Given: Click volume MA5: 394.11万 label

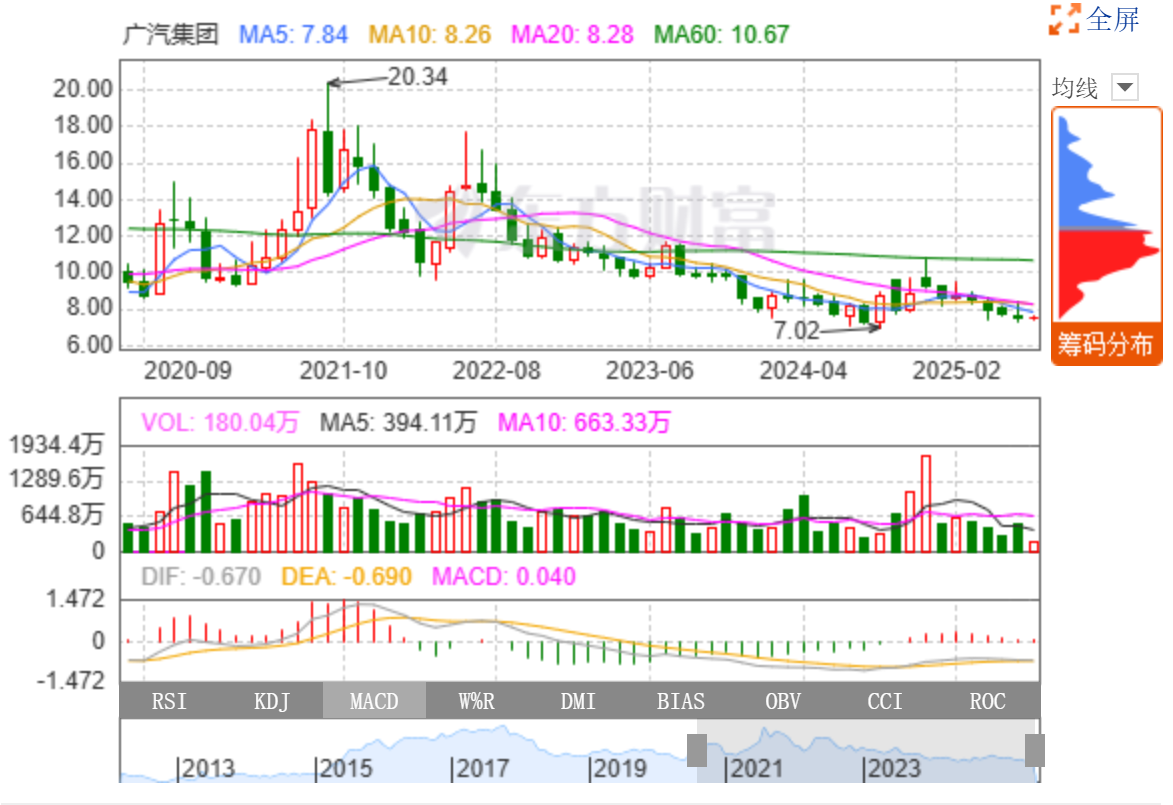Looking at the screenshot, I should (398, 423).
